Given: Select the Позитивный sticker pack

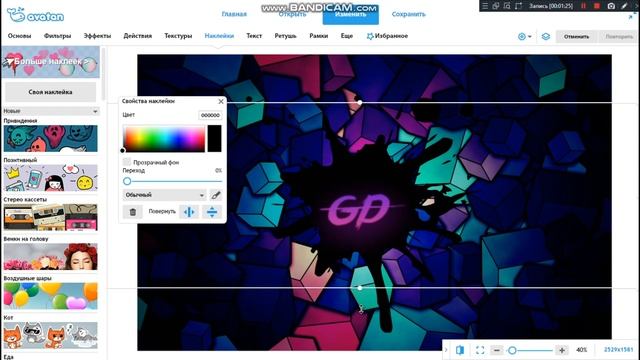Looking at the screenshot, I should click(51, 178).
